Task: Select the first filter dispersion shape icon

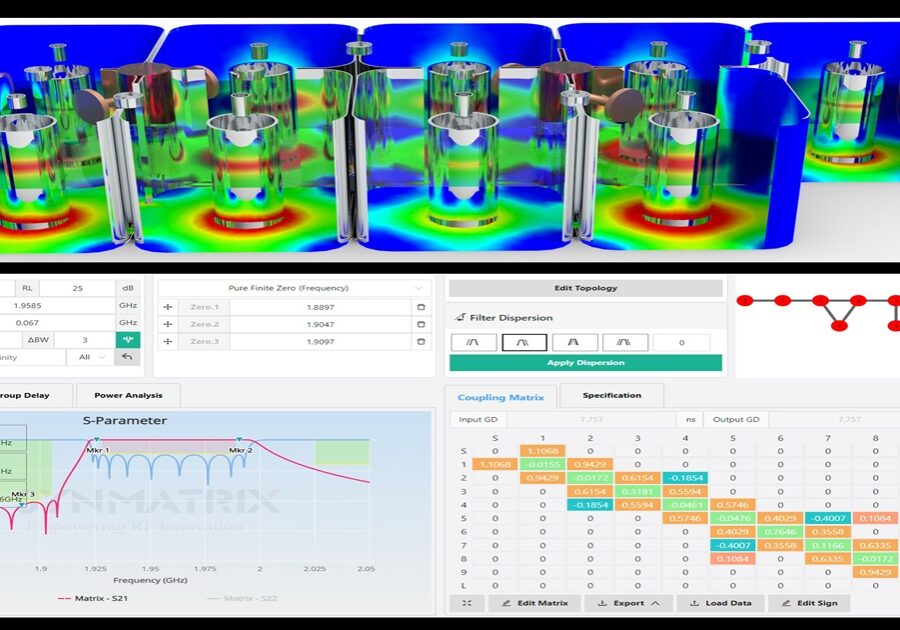Action: coord(473,342)
